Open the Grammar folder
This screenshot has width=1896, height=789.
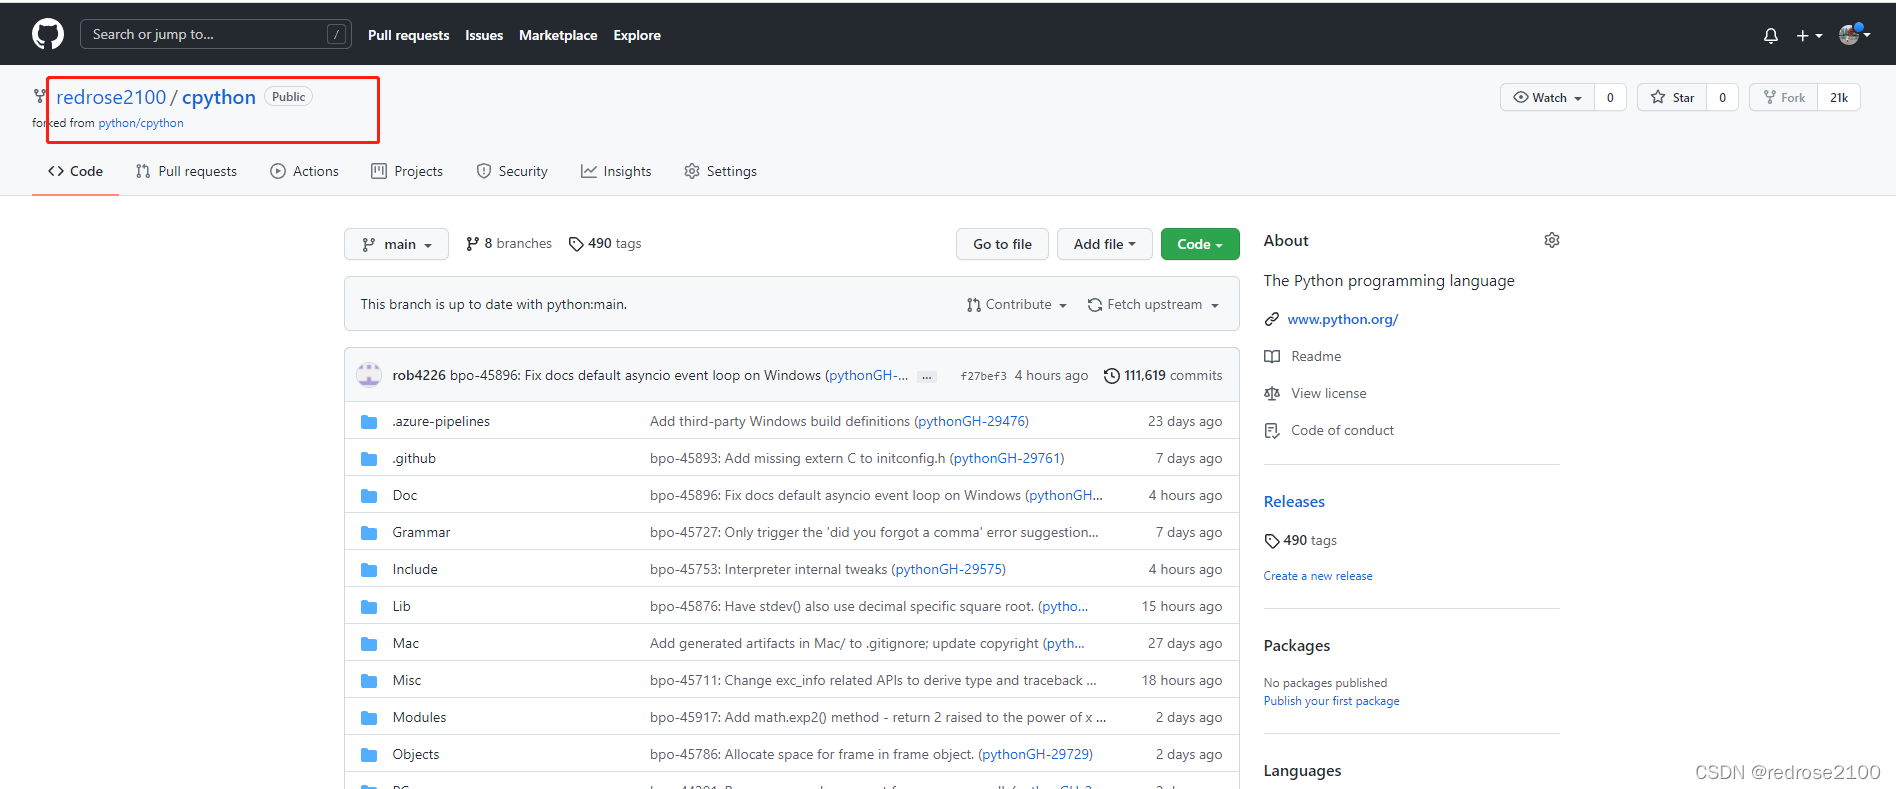[x=421, y=532]
